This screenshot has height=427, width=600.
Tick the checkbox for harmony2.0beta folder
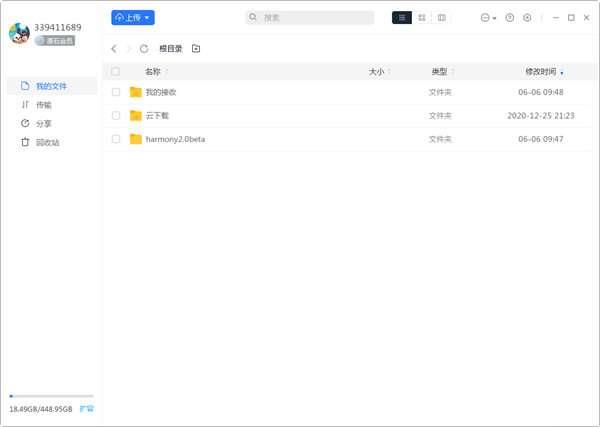click(x=116, y=139)
